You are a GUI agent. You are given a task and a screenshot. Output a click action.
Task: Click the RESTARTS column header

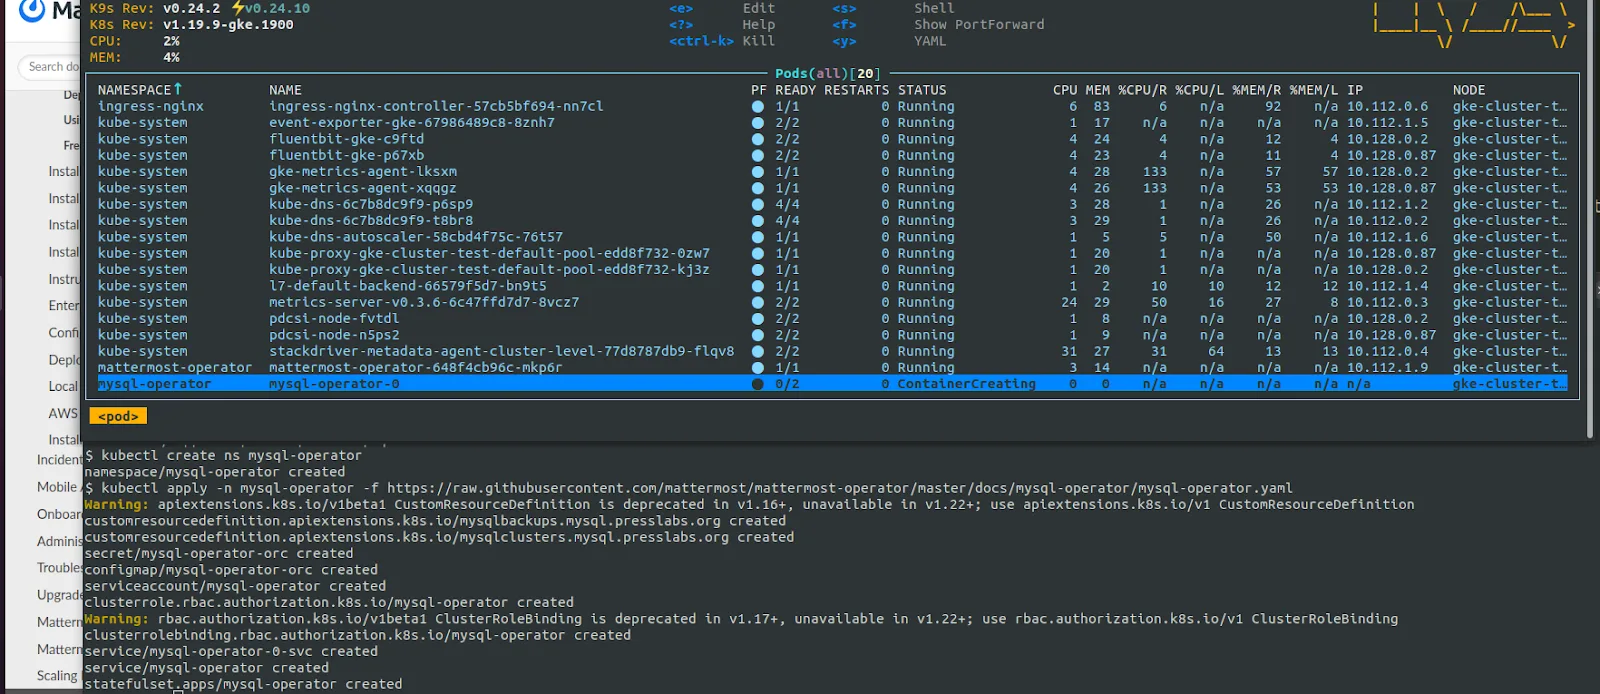856,90
